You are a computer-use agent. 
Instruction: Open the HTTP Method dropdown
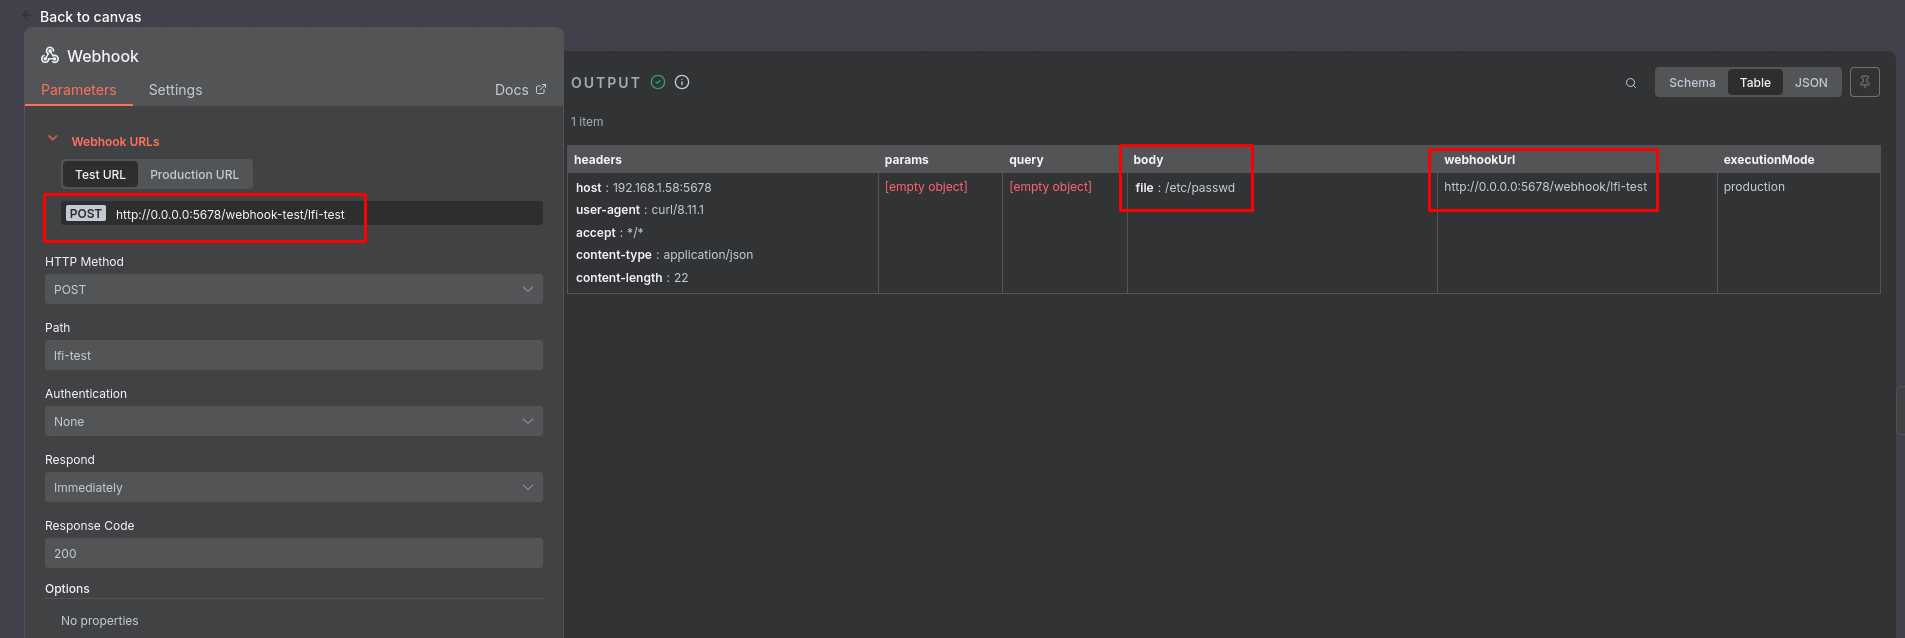pos(293,289)
